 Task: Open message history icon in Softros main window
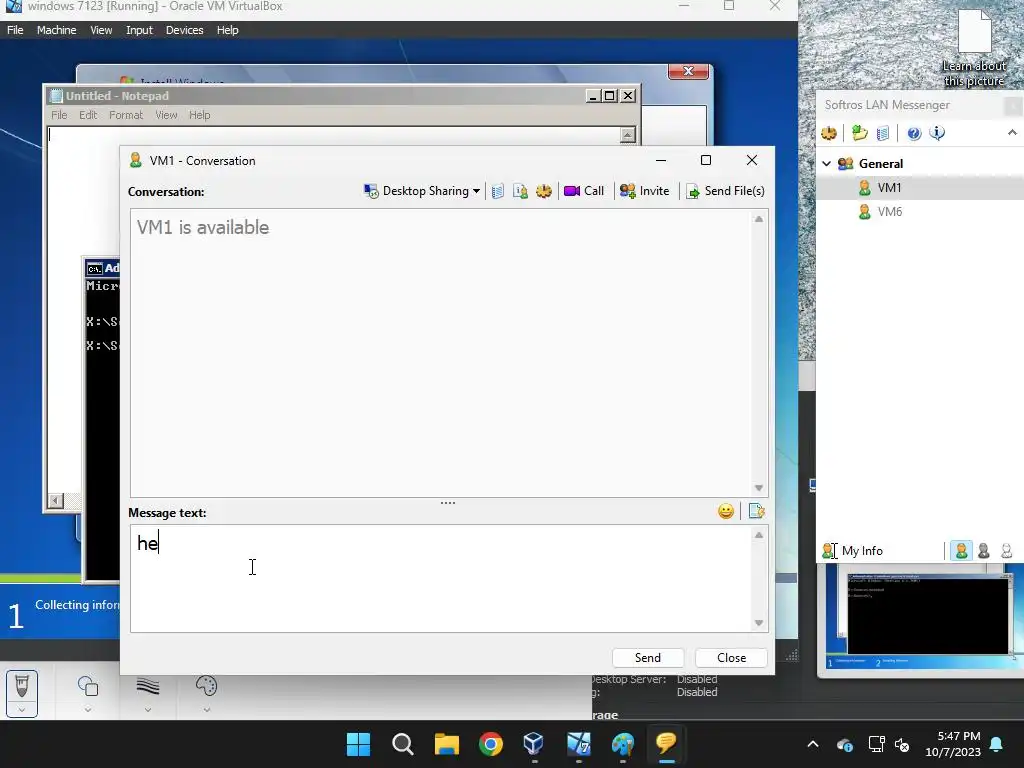[x=882, y=133]
